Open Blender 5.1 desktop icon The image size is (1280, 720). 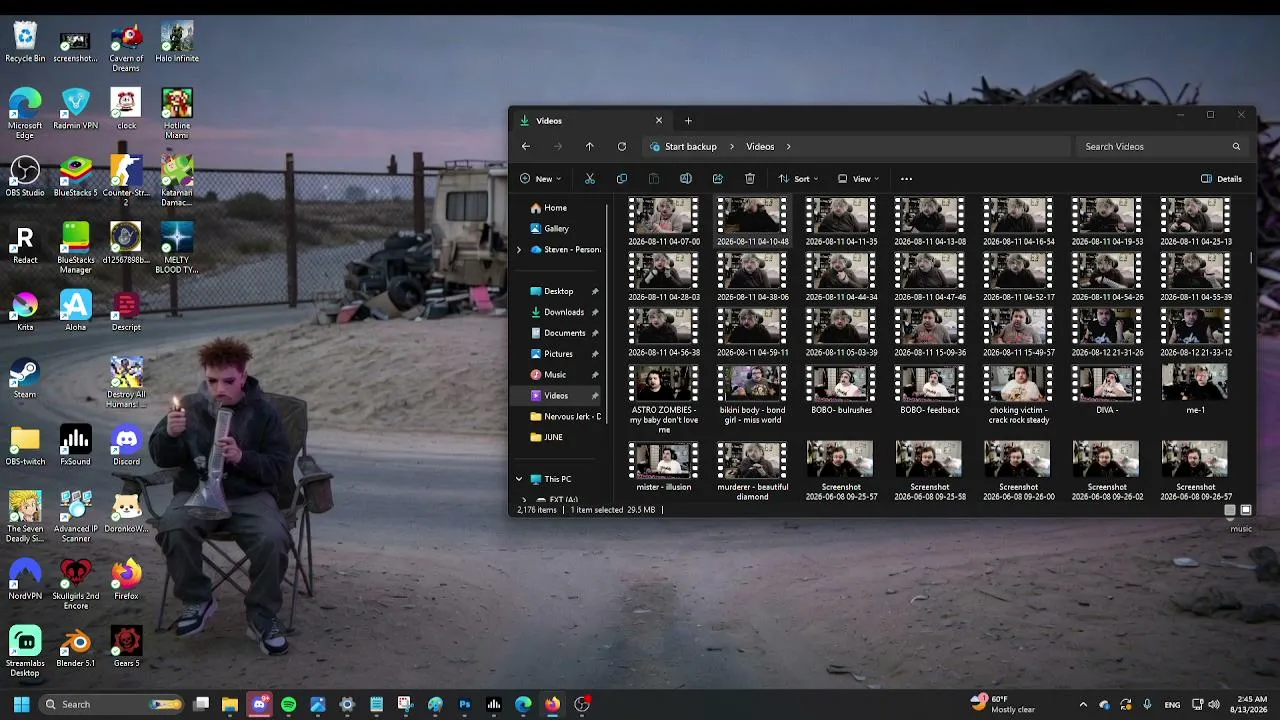tap(76, 647)
